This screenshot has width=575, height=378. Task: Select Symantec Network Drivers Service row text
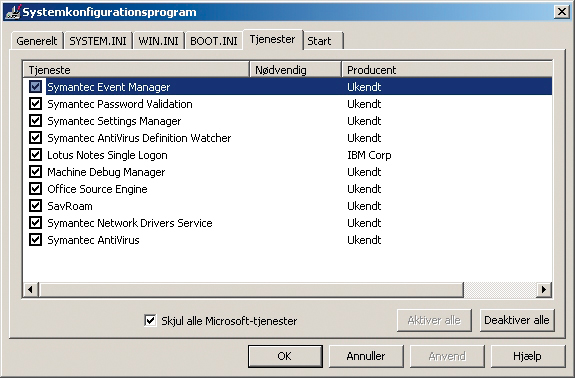[130, 223]
